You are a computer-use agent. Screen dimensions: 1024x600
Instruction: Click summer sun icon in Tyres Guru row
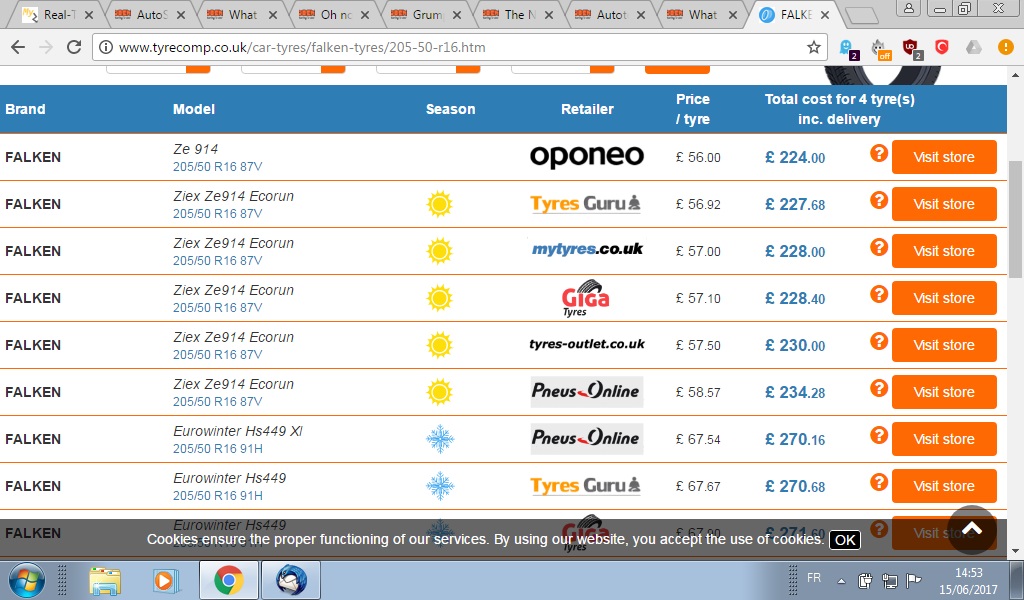440,204
